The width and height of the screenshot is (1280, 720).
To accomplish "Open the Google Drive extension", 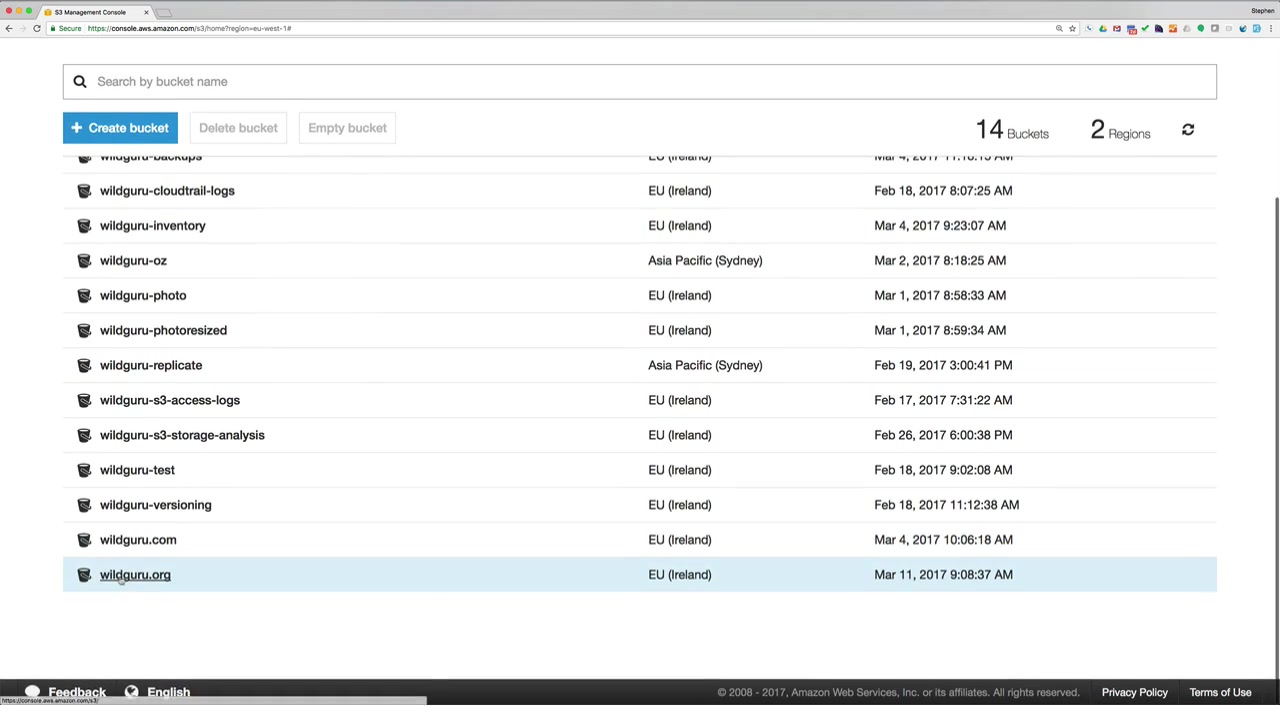I will [1103, 28].
